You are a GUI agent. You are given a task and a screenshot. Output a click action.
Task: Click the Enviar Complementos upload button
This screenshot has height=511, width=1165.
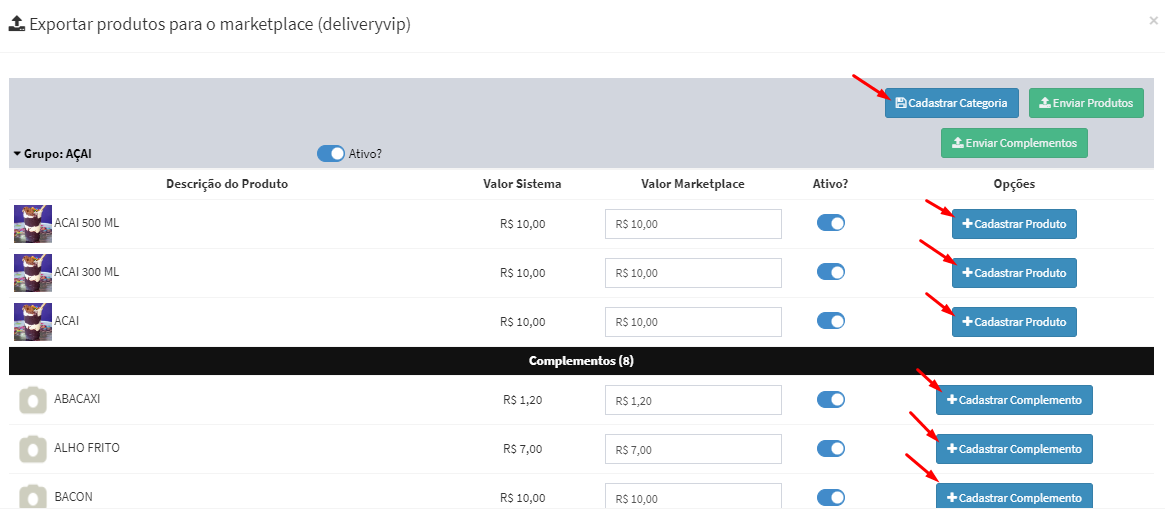coord(1014,143)
